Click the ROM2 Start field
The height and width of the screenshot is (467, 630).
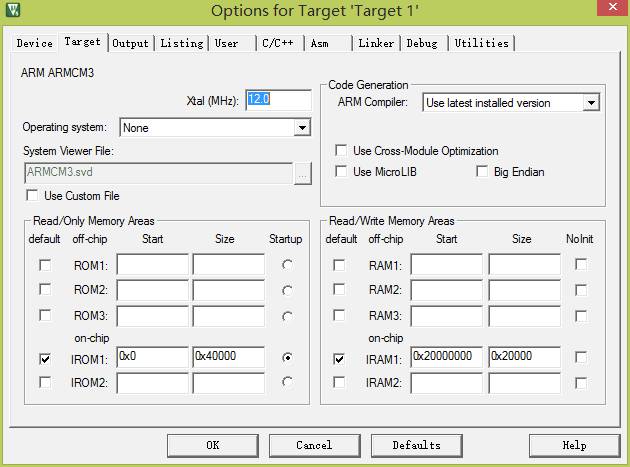pyautogui.click(x=152, y=290)
